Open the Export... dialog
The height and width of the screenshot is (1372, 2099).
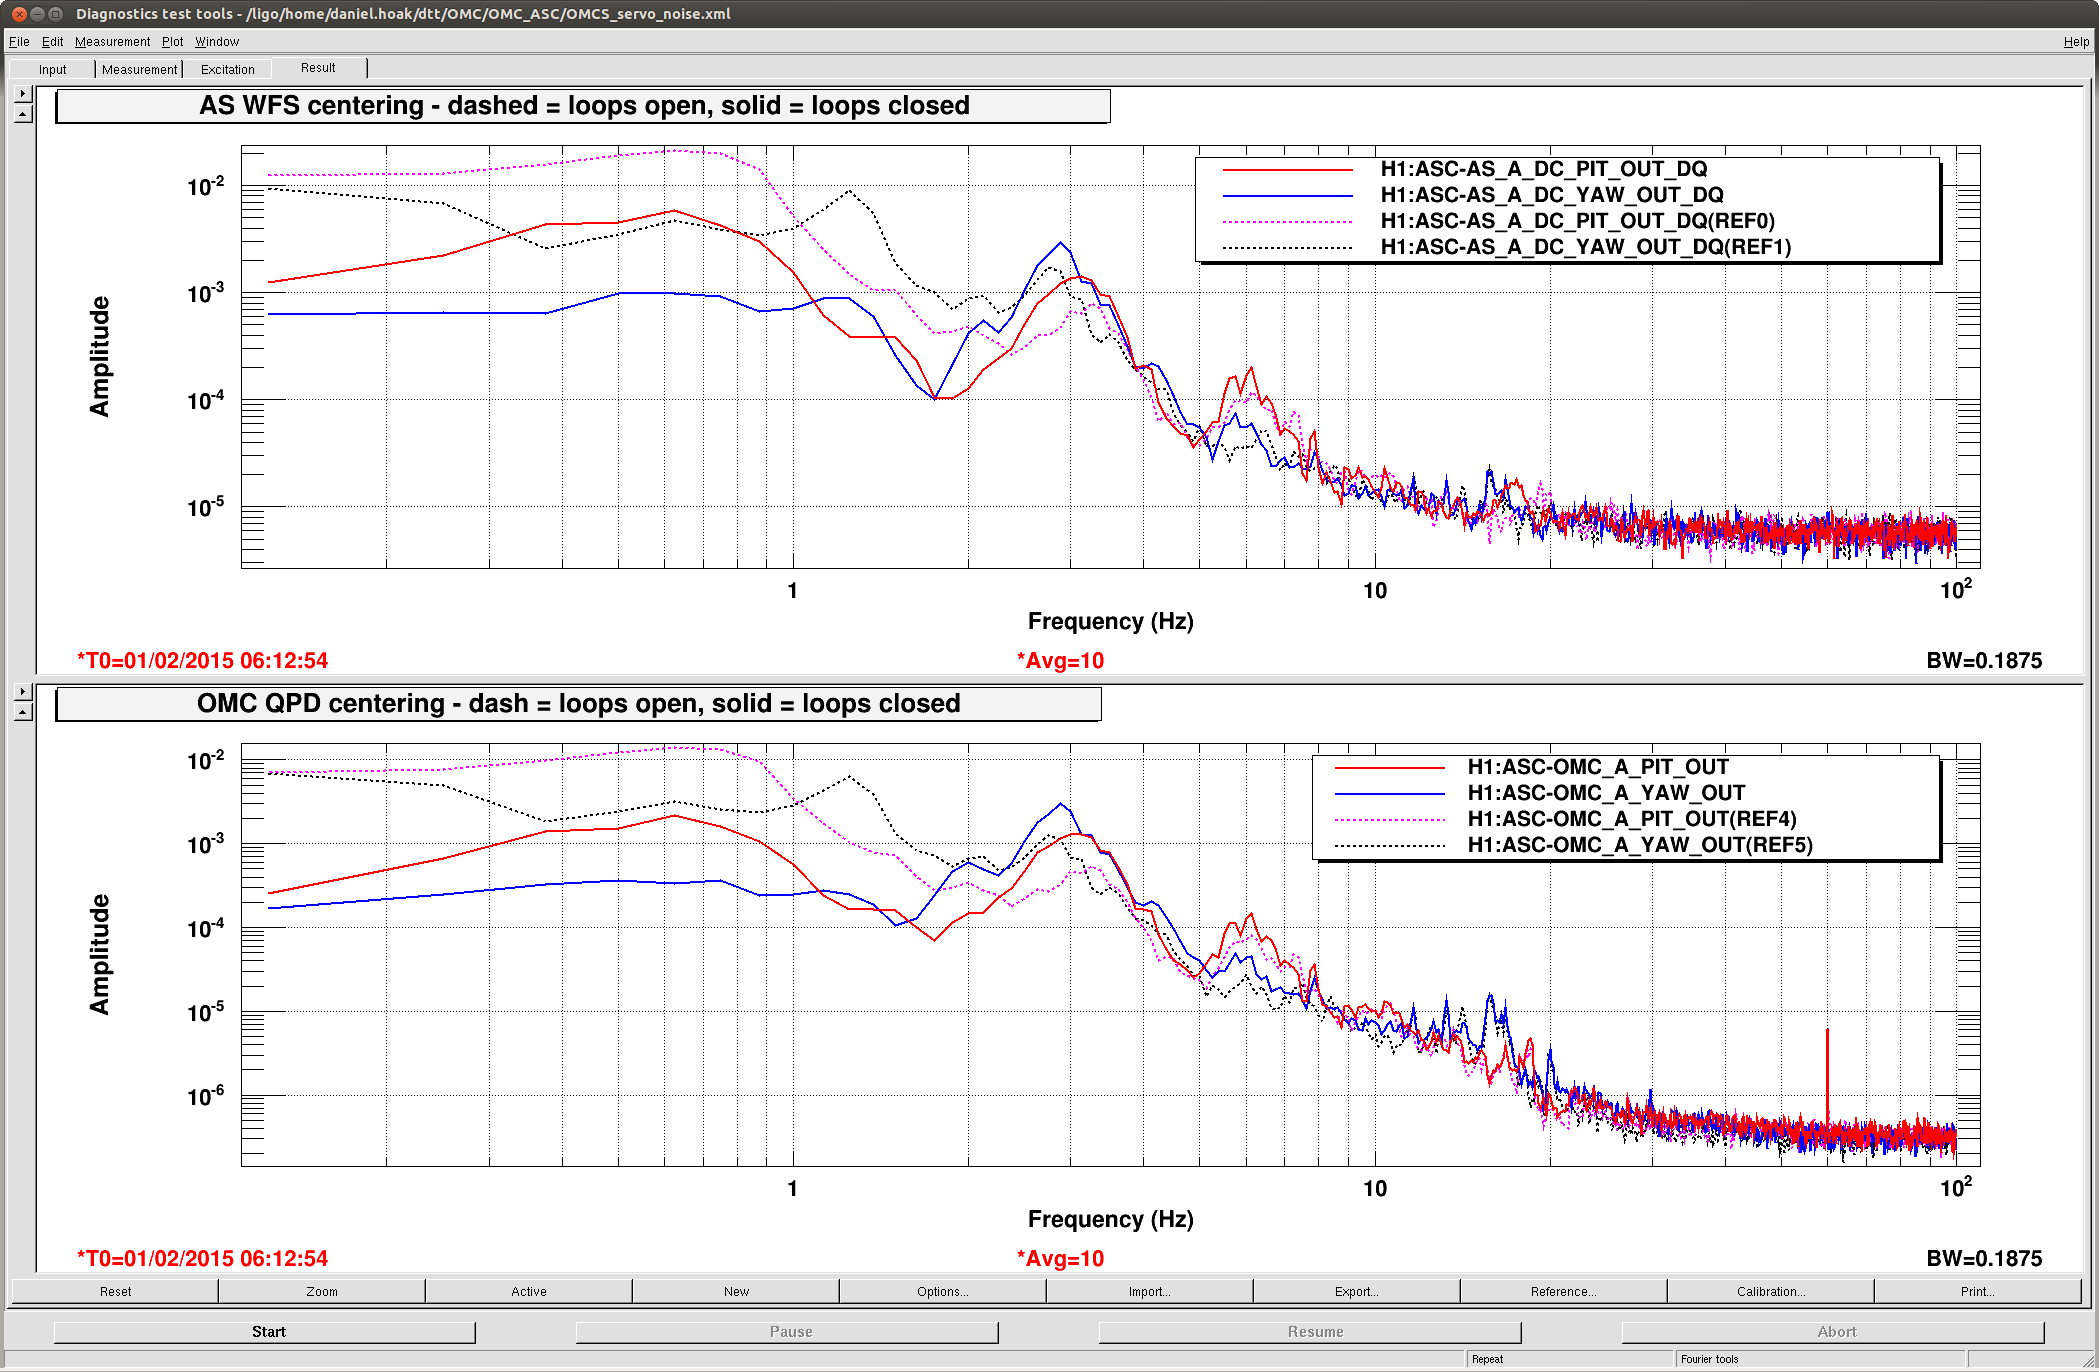tap(1357, 1291)
